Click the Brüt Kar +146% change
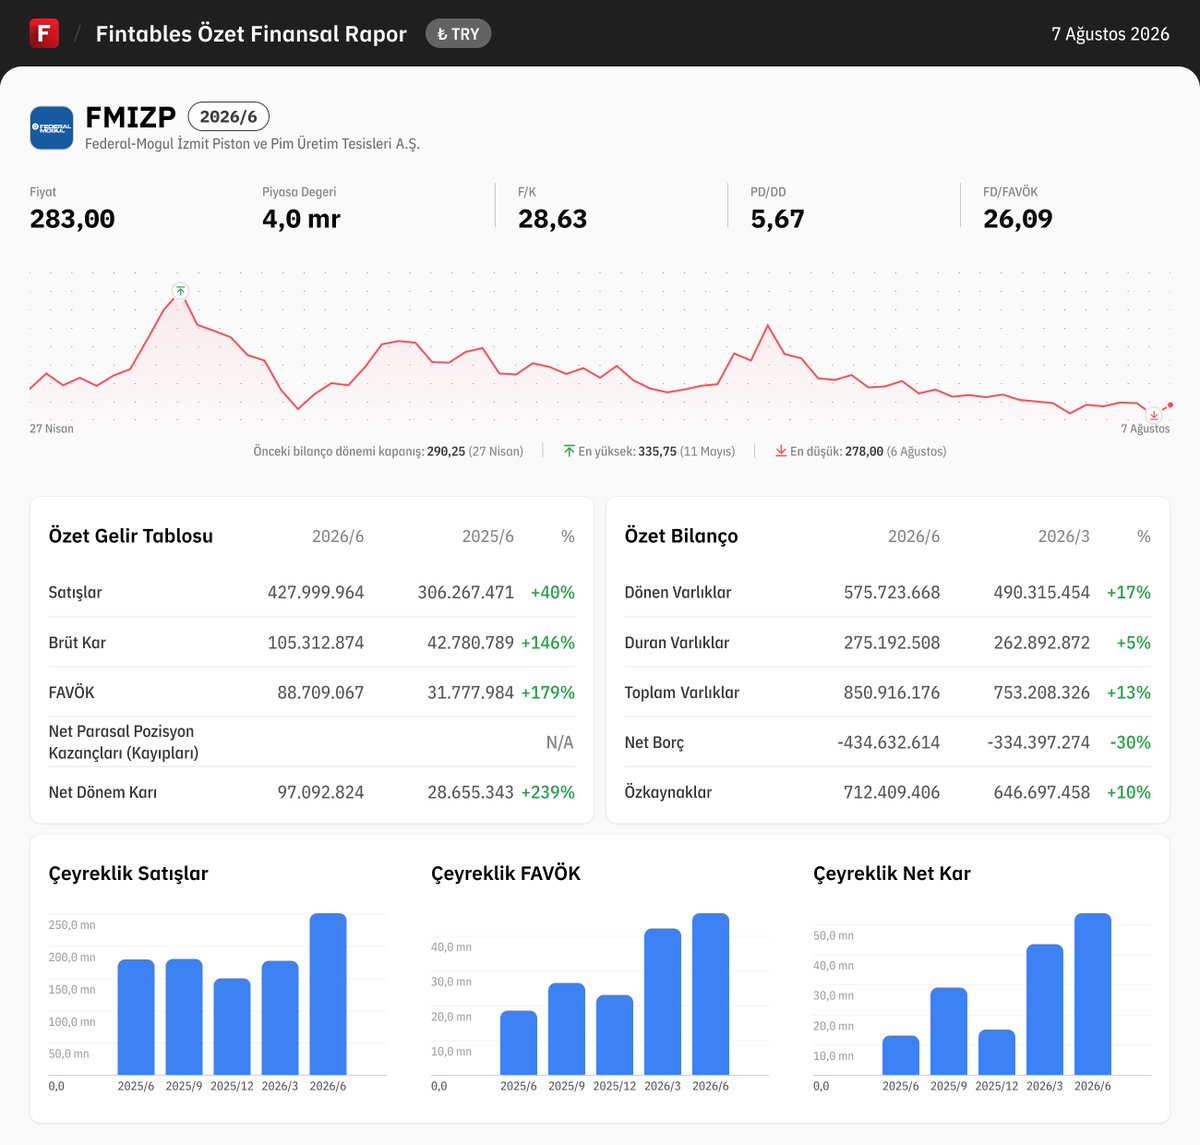 pyautogui.click(x=548, y=642)
